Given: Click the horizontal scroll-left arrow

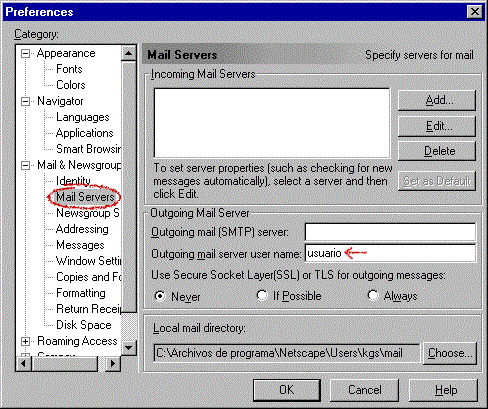Looking at the screenshot, I should pos(24,363).
